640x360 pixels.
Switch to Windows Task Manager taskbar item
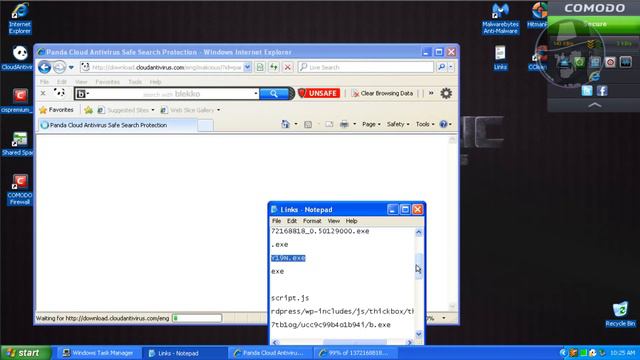(x=98, y=353)
